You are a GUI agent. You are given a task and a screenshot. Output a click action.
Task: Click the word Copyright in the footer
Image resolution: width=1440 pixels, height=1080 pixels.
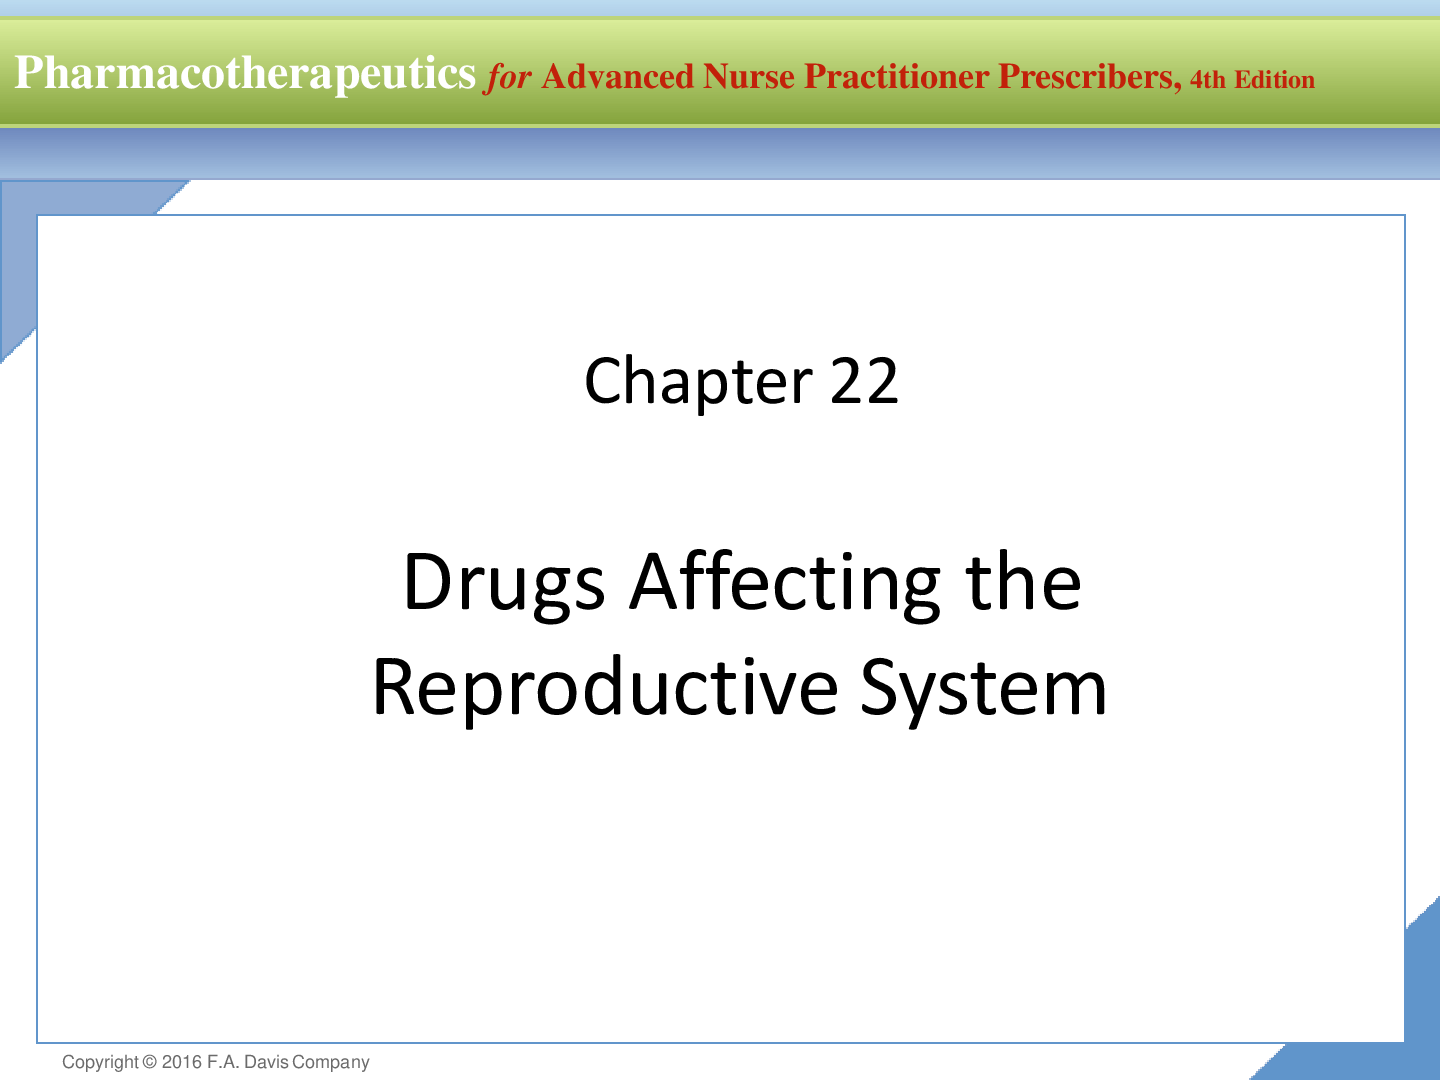click(x=100, y=1062)
